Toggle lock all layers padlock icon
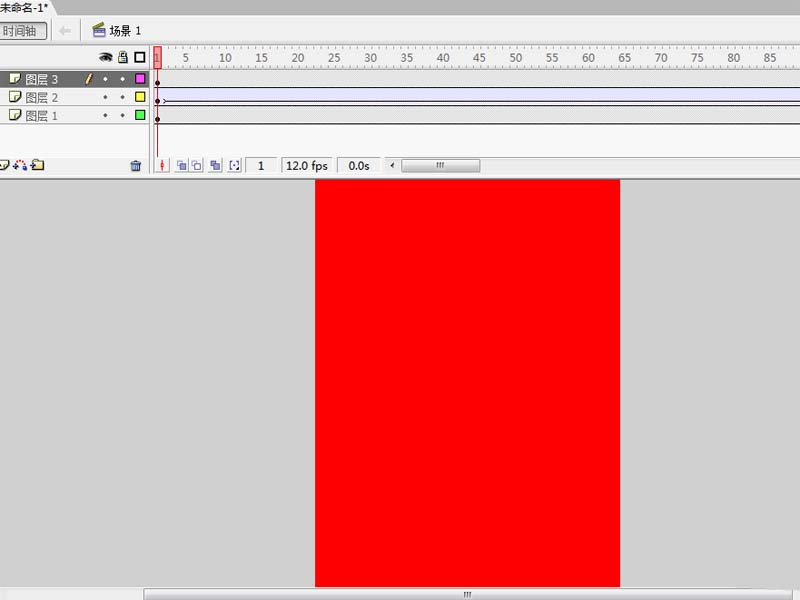 122,57
